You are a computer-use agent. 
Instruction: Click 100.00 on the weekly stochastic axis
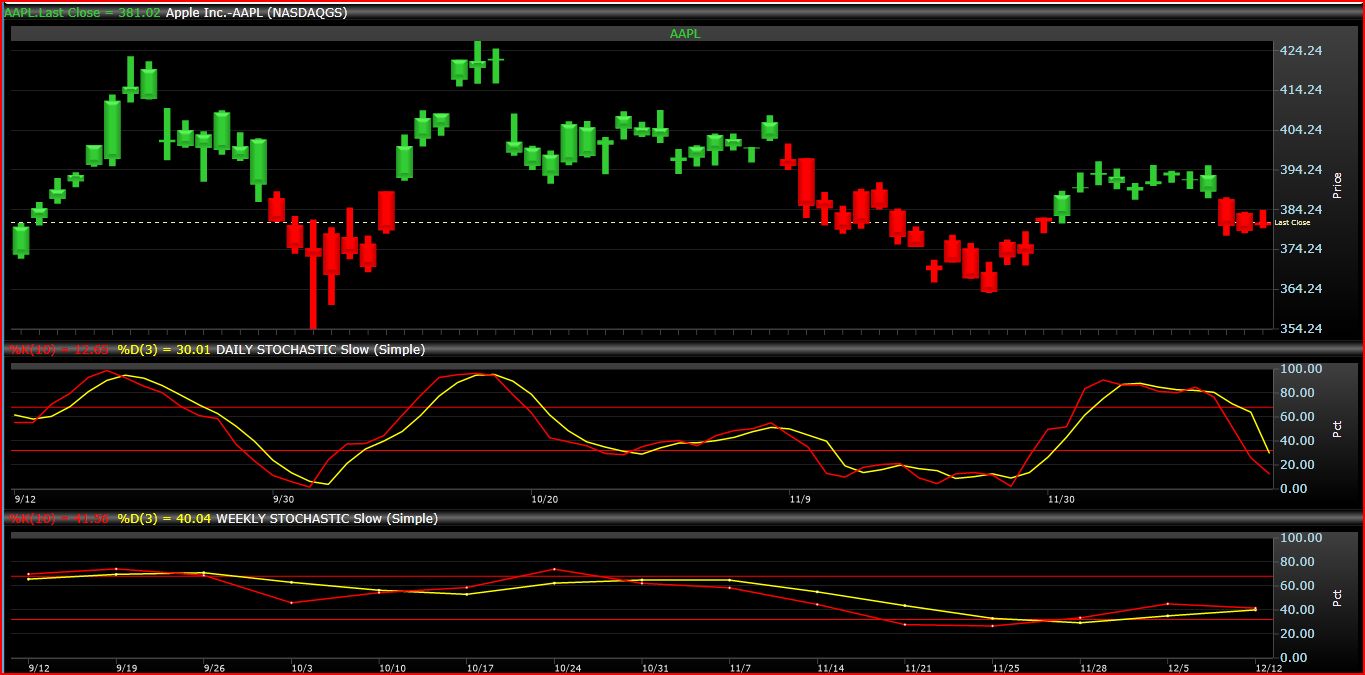(1301, 538)
